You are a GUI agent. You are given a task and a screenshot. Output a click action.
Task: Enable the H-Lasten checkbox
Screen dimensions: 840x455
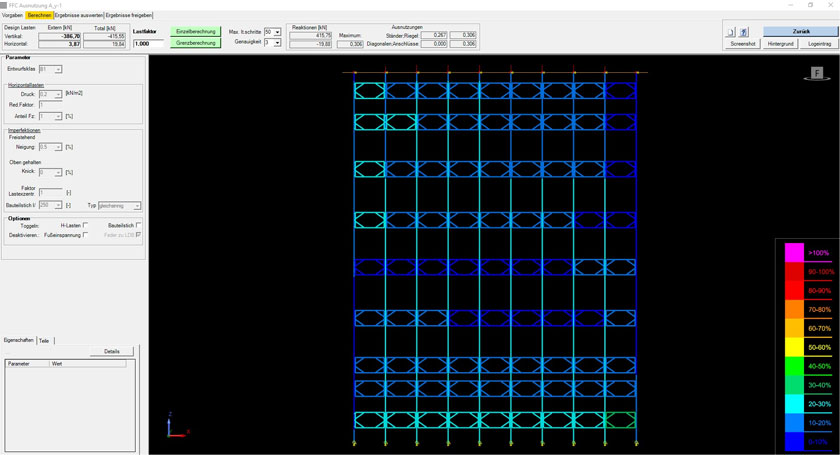[x=86, y=225]
